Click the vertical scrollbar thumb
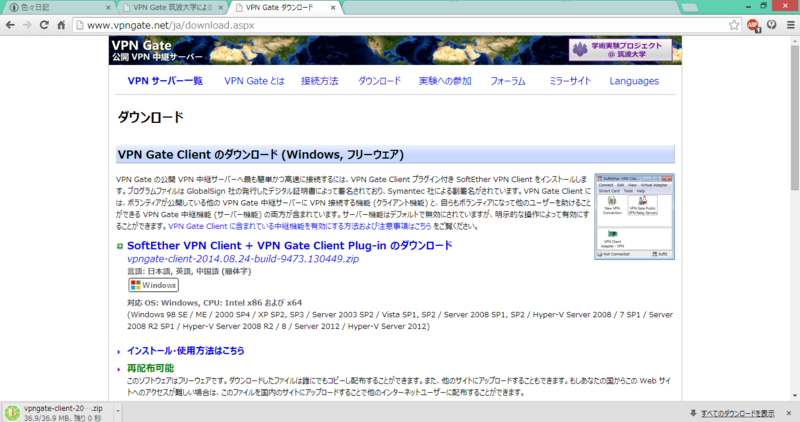Viewport: 800px width, 422px height. 795,118
